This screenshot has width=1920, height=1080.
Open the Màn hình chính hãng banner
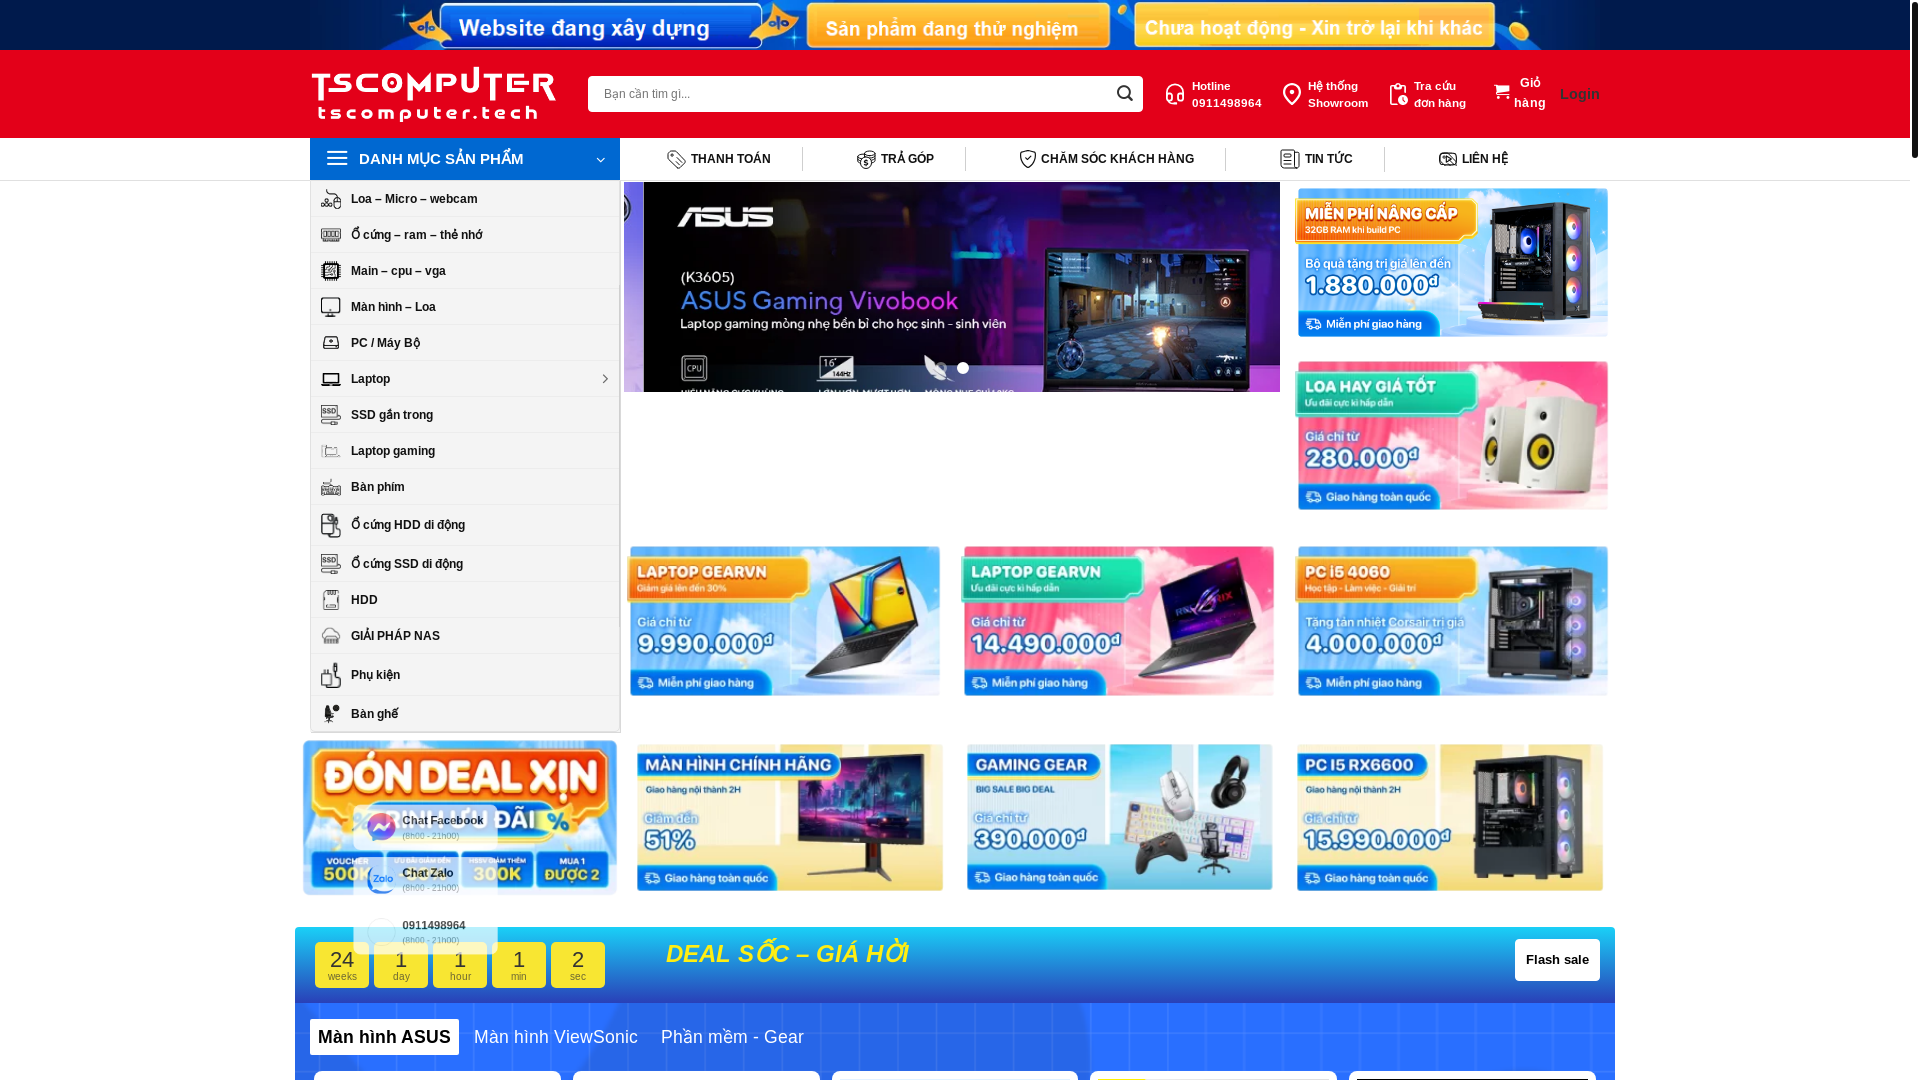pos(790,817)
